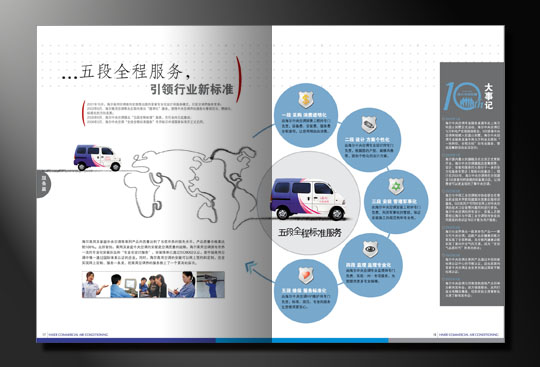Click the small purple van on left page
Image resolution: width=540 pixels, height=367 pixels.
coord(97,158)
